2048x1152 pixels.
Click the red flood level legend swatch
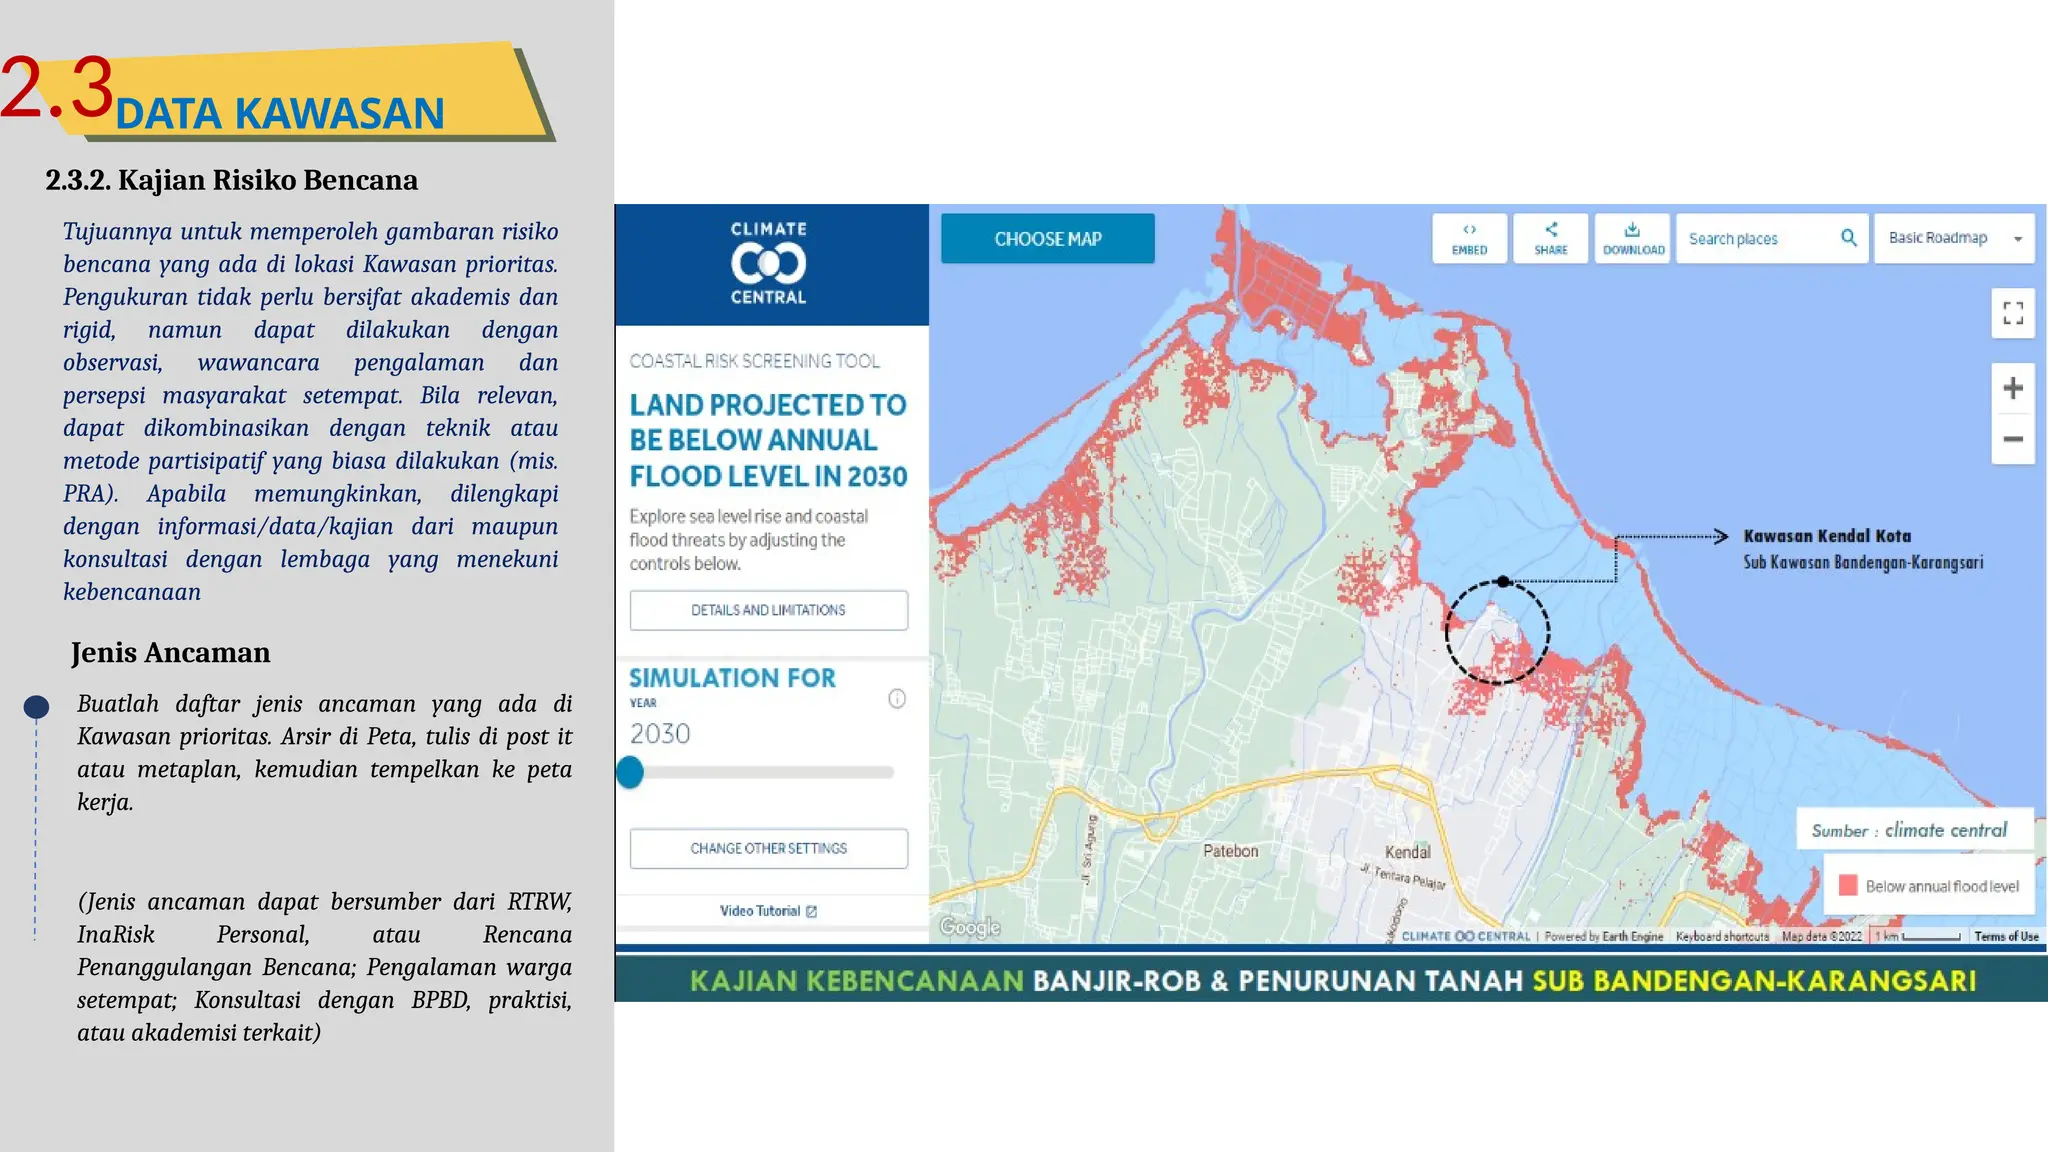click(1848, 886)
